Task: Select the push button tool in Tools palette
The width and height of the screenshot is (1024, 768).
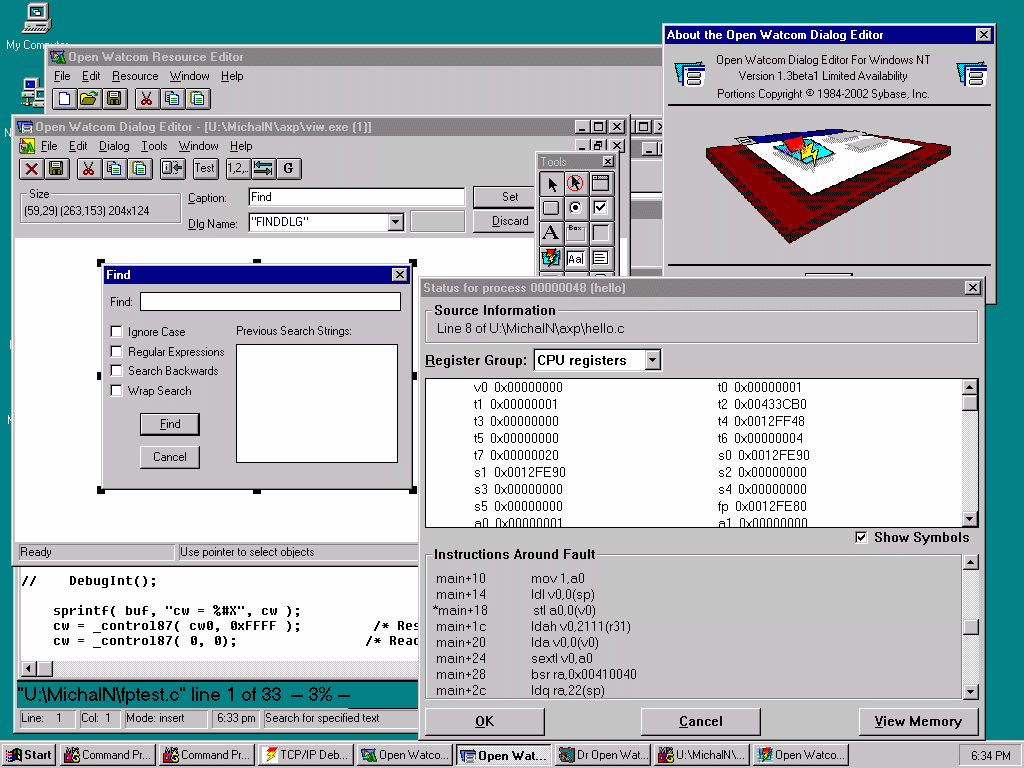Action: 551,208
